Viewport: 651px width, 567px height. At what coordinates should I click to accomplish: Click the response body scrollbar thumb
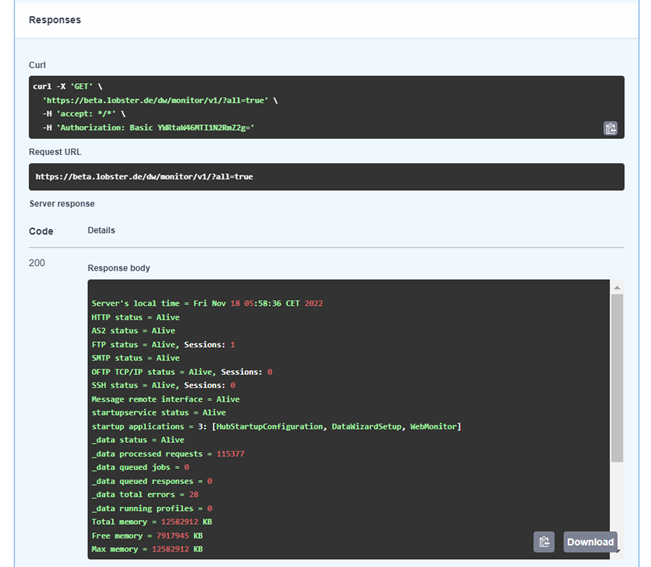(616, 380)
